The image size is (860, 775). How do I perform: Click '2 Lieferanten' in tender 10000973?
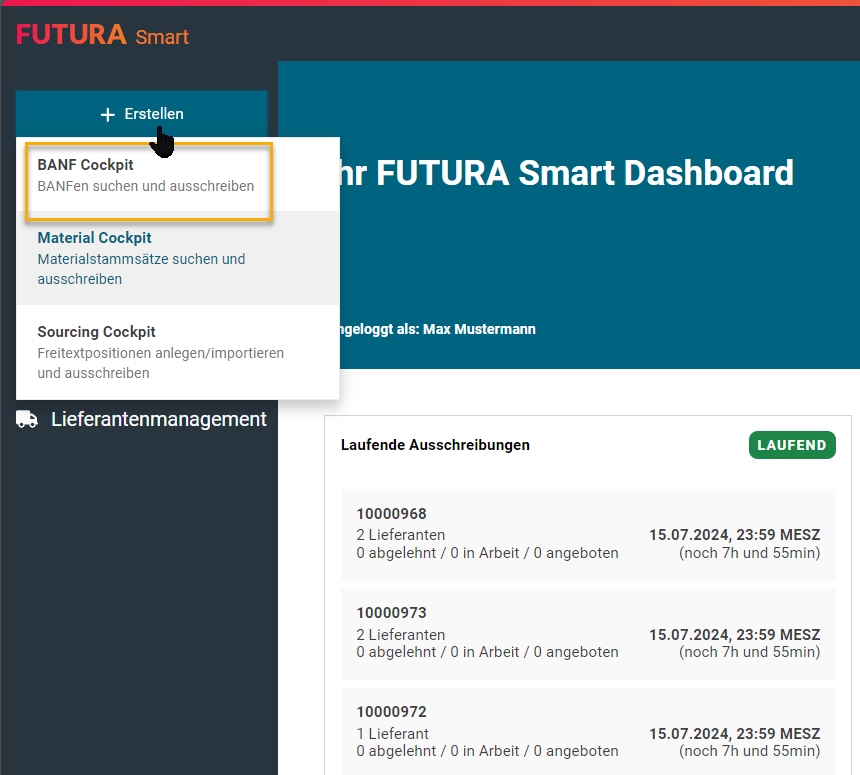coord(400,635)
